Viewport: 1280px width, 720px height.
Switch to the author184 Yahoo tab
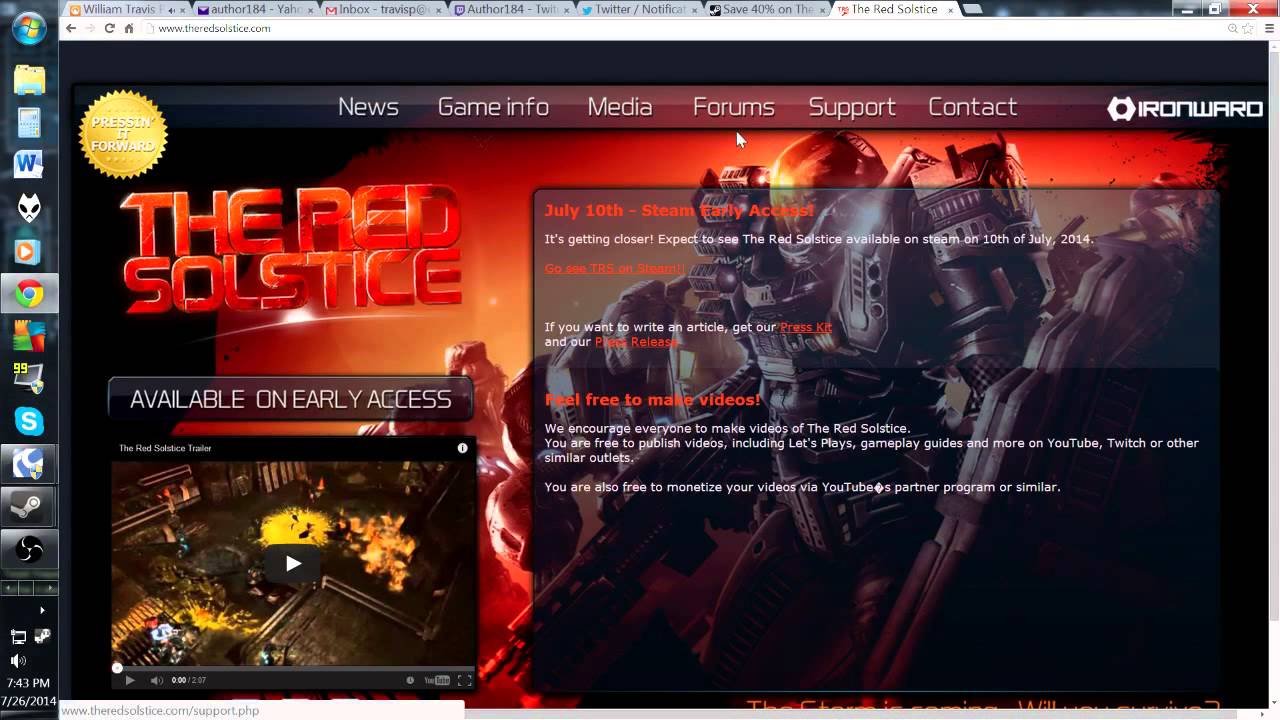point(253,10)
